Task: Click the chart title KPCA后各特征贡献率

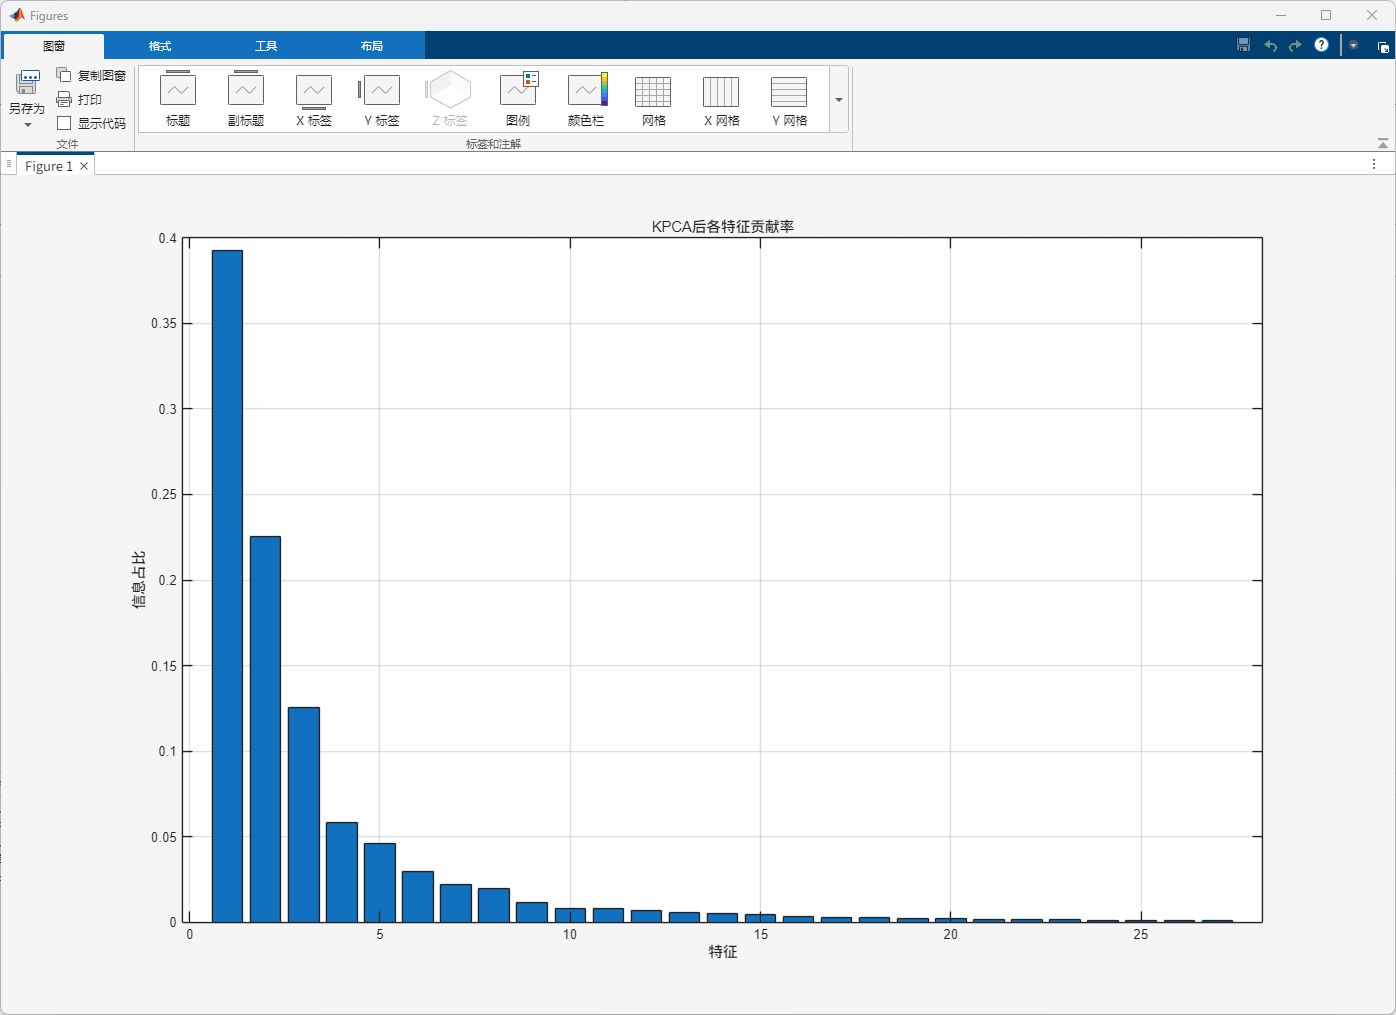Action: [723, 227]
